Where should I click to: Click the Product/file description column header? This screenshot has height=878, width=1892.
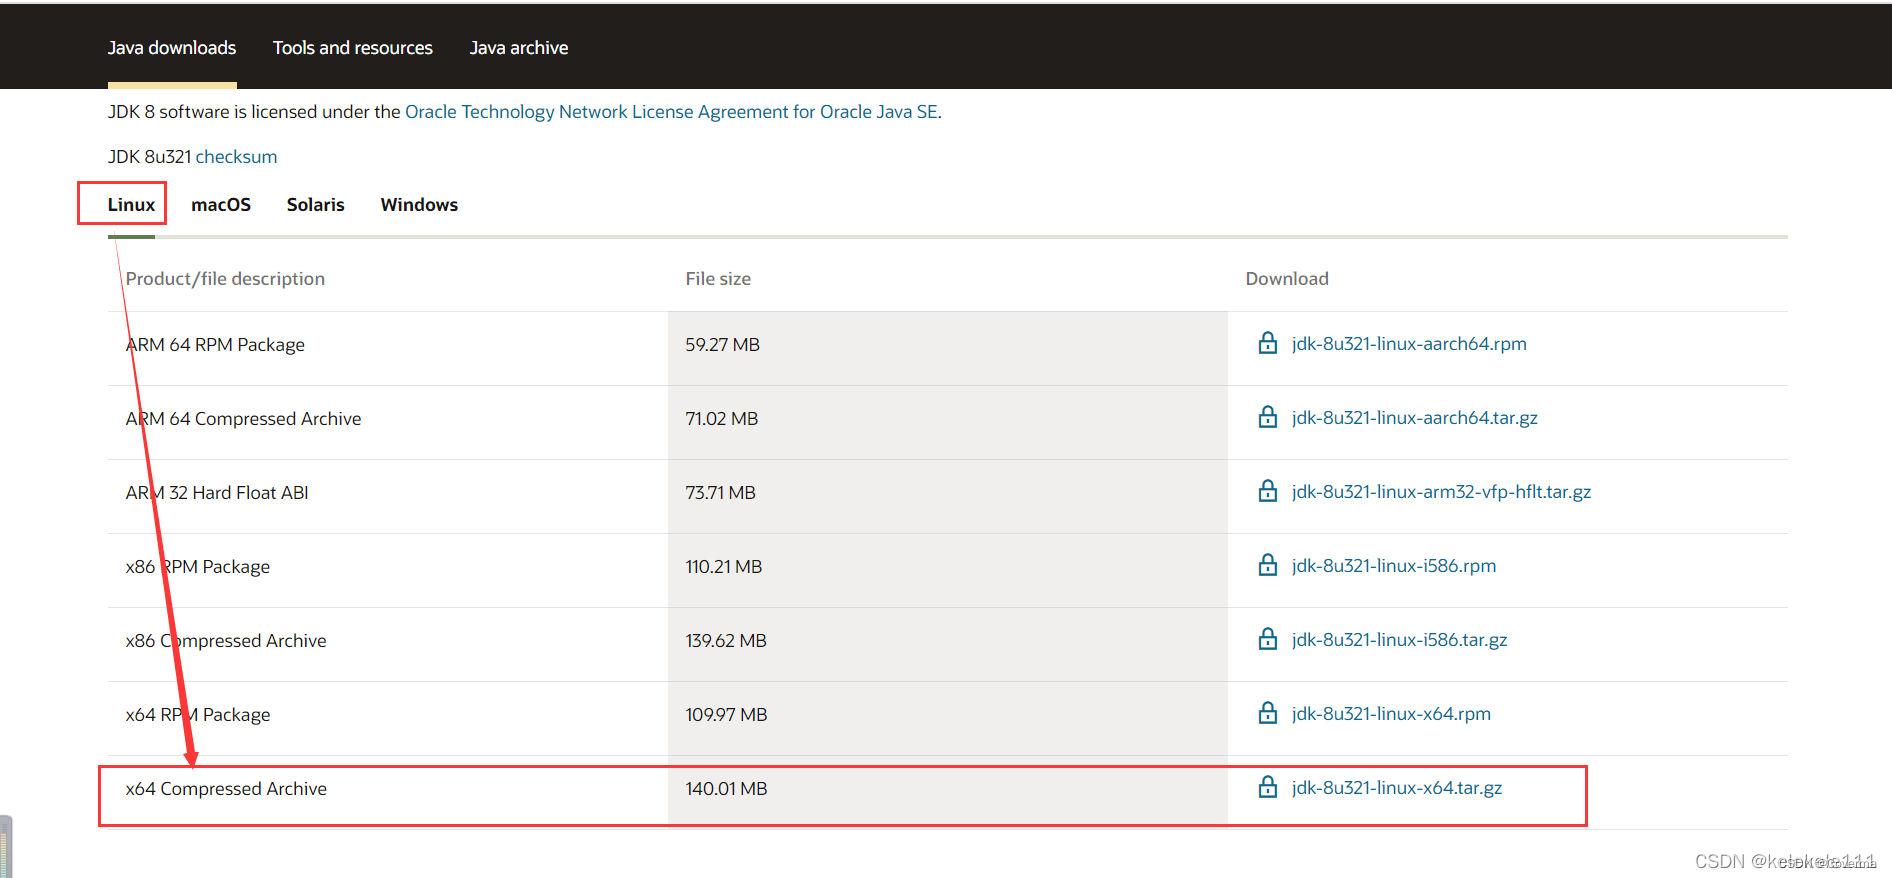[x=225, y=279]
